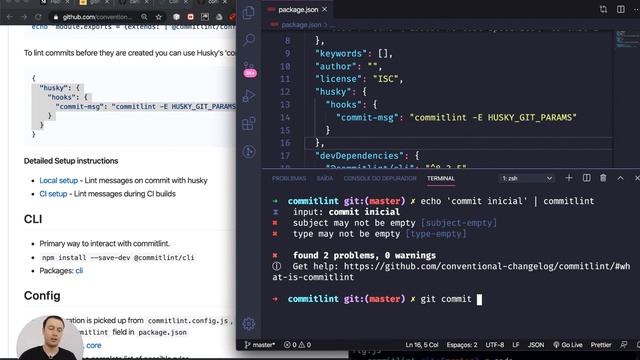Screen dimensions: 640x360
Task: Open Source Control view with pending changes badge
Action: (x=249, y=69)
